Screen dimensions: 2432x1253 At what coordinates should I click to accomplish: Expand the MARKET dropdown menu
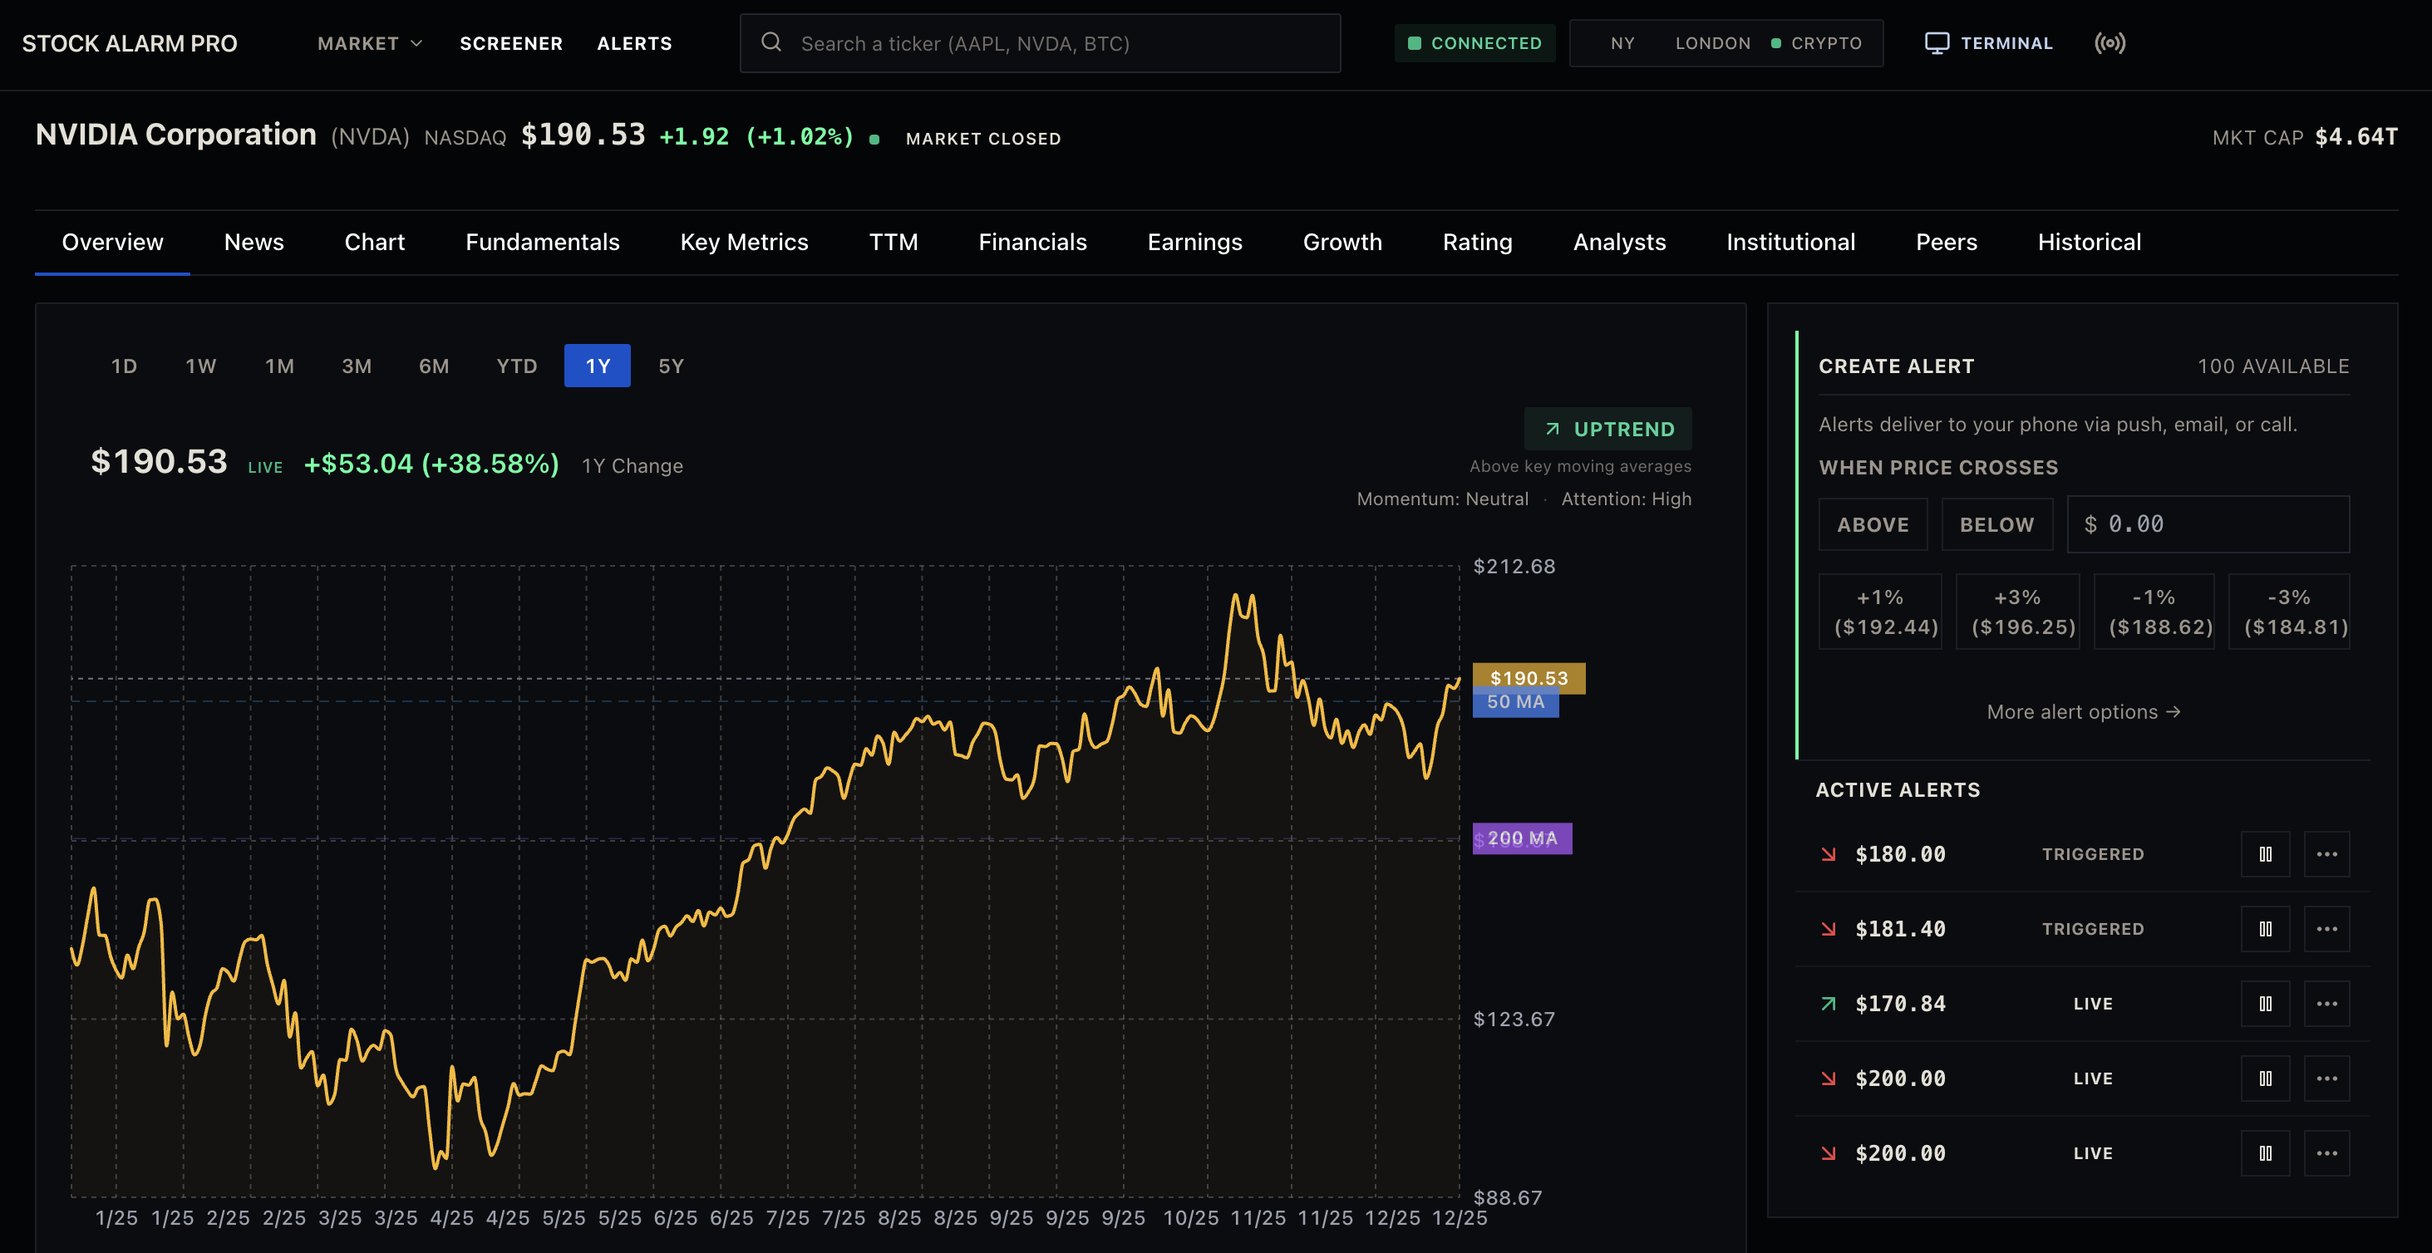[370, 43]
